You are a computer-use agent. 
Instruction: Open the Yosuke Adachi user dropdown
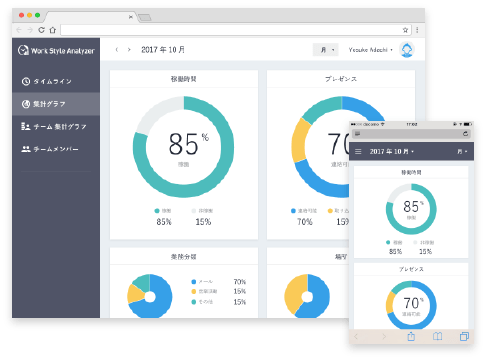click(x=371, y=50)
